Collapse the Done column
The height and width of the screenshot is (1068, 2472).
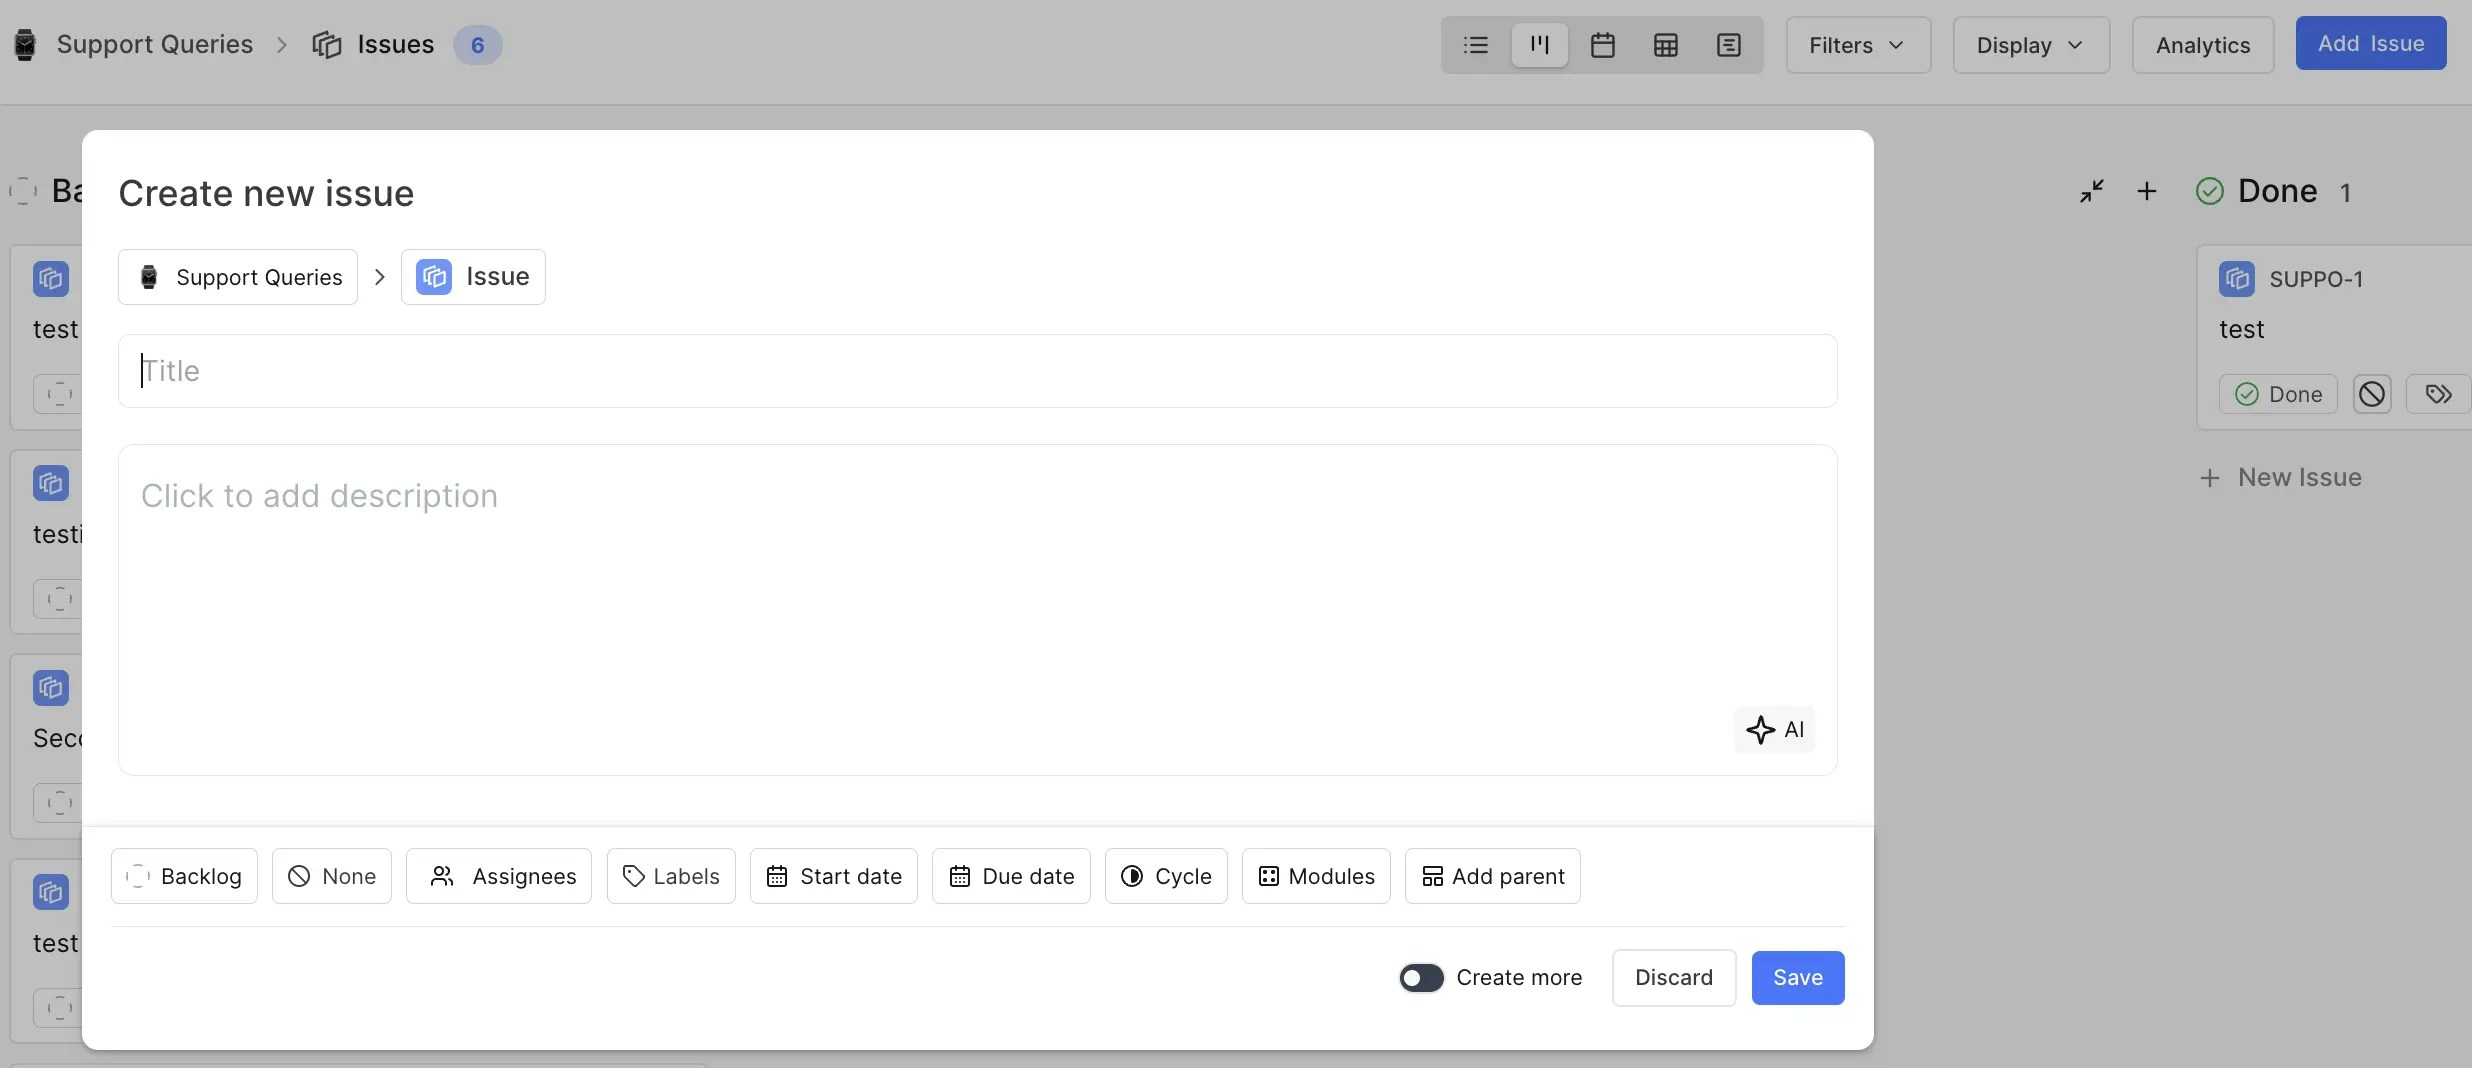(2091, 191)
